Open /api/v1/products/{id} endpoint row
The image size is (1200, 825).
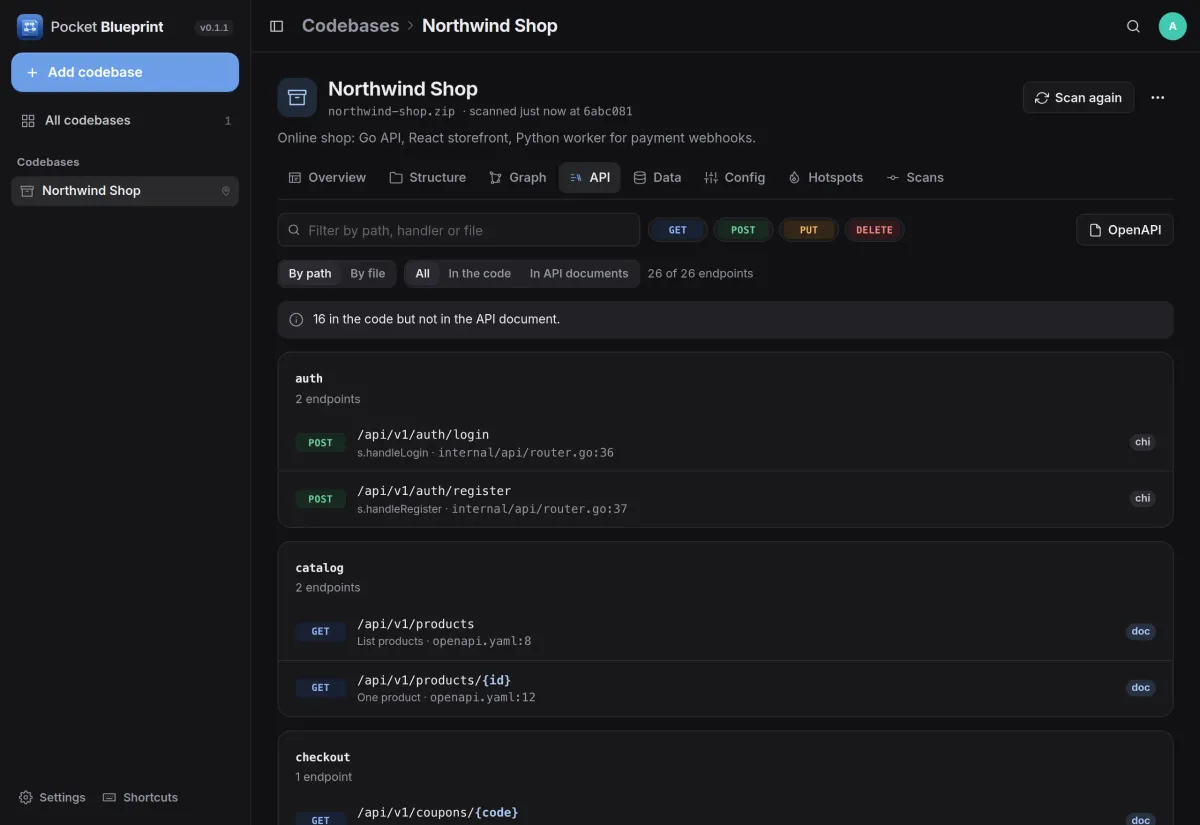(725, 688)
